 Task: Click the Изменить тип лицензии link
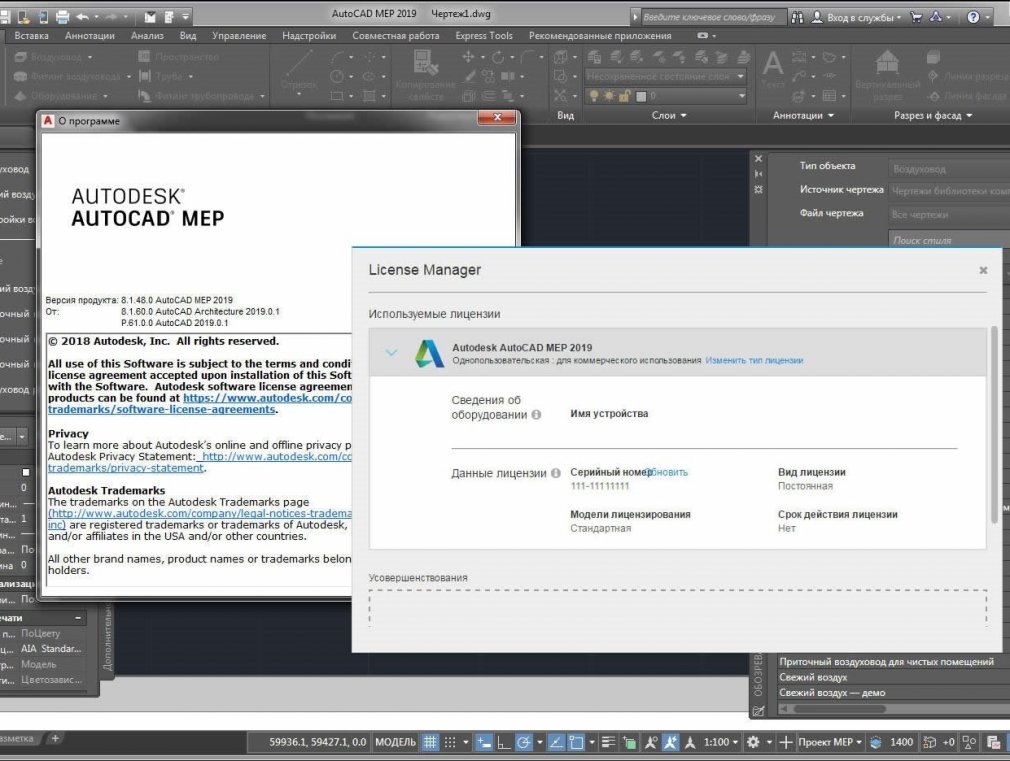click(x=754, y=361)
